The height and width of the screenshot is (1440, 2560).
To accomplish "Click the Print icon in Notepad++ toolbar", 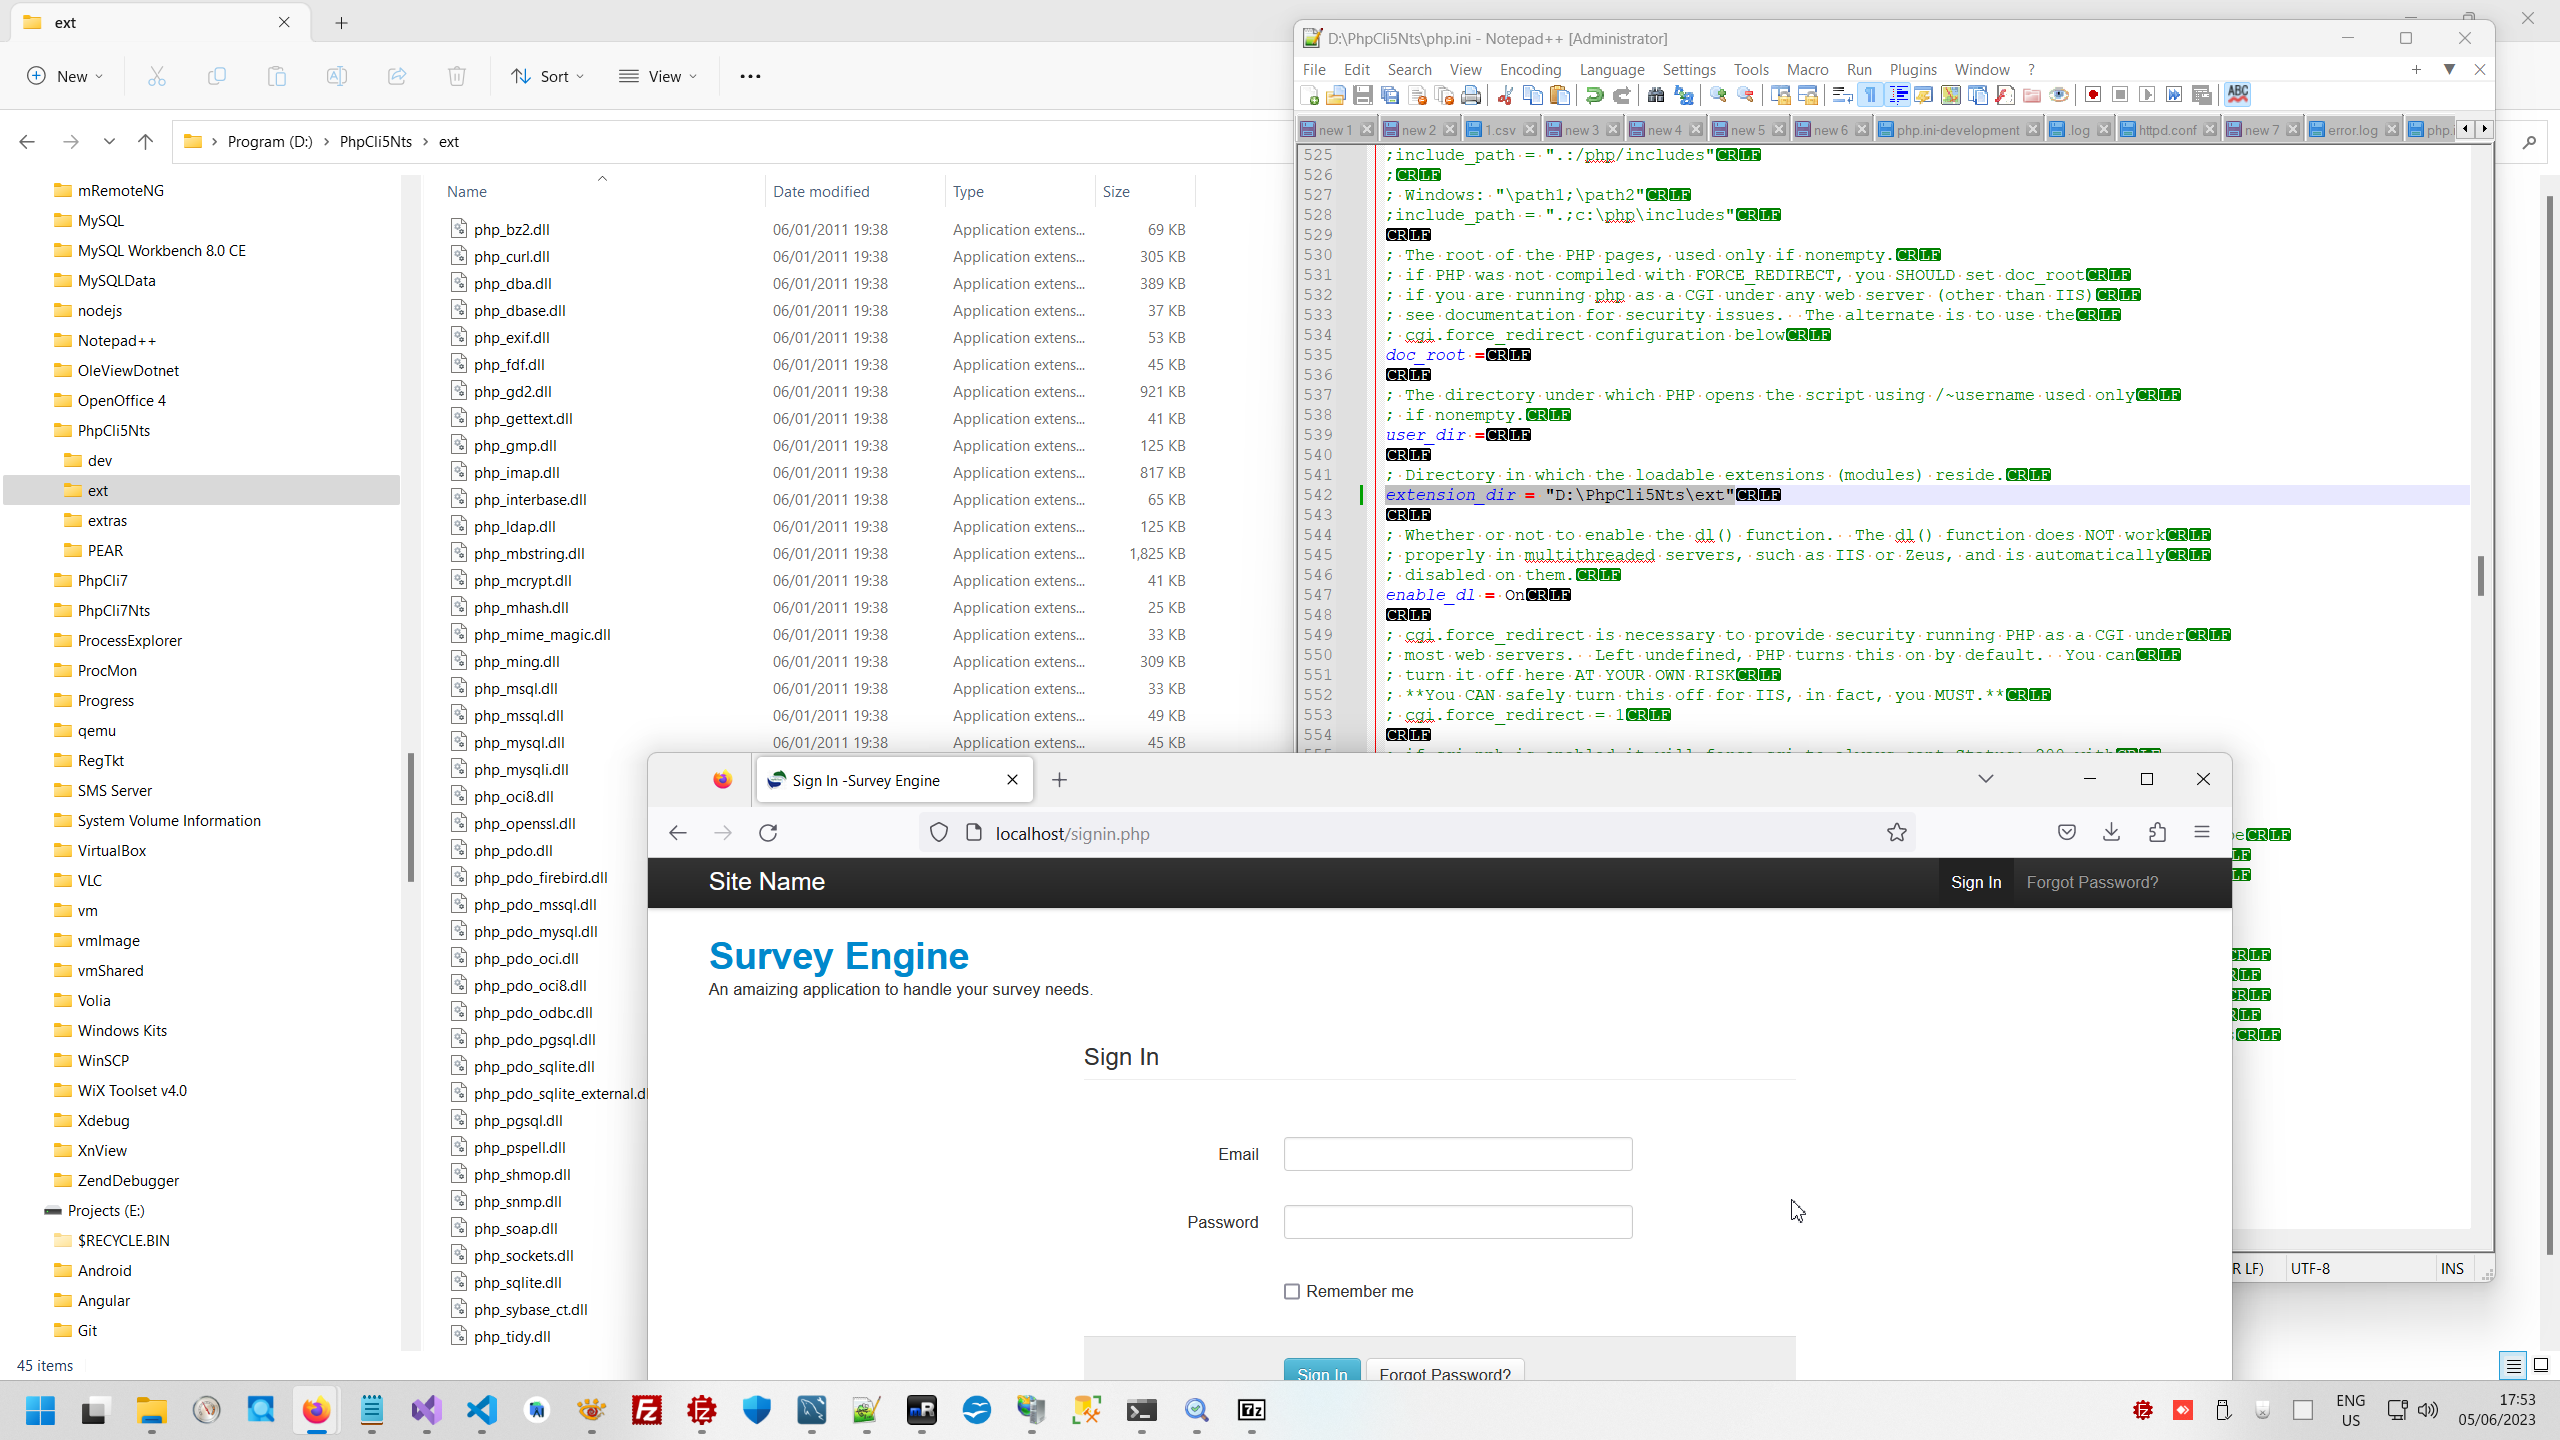I will (x=1471, y=95).
